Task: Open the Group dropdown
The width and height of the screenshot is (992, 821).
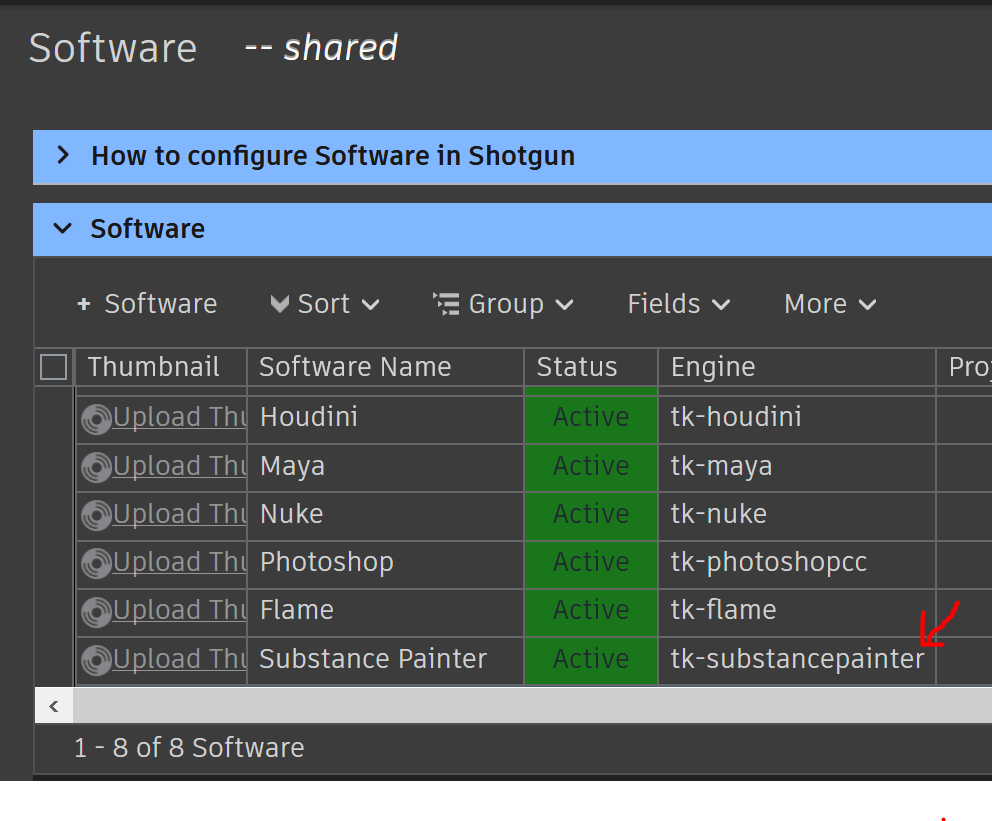Action: [x=504, y=304]
